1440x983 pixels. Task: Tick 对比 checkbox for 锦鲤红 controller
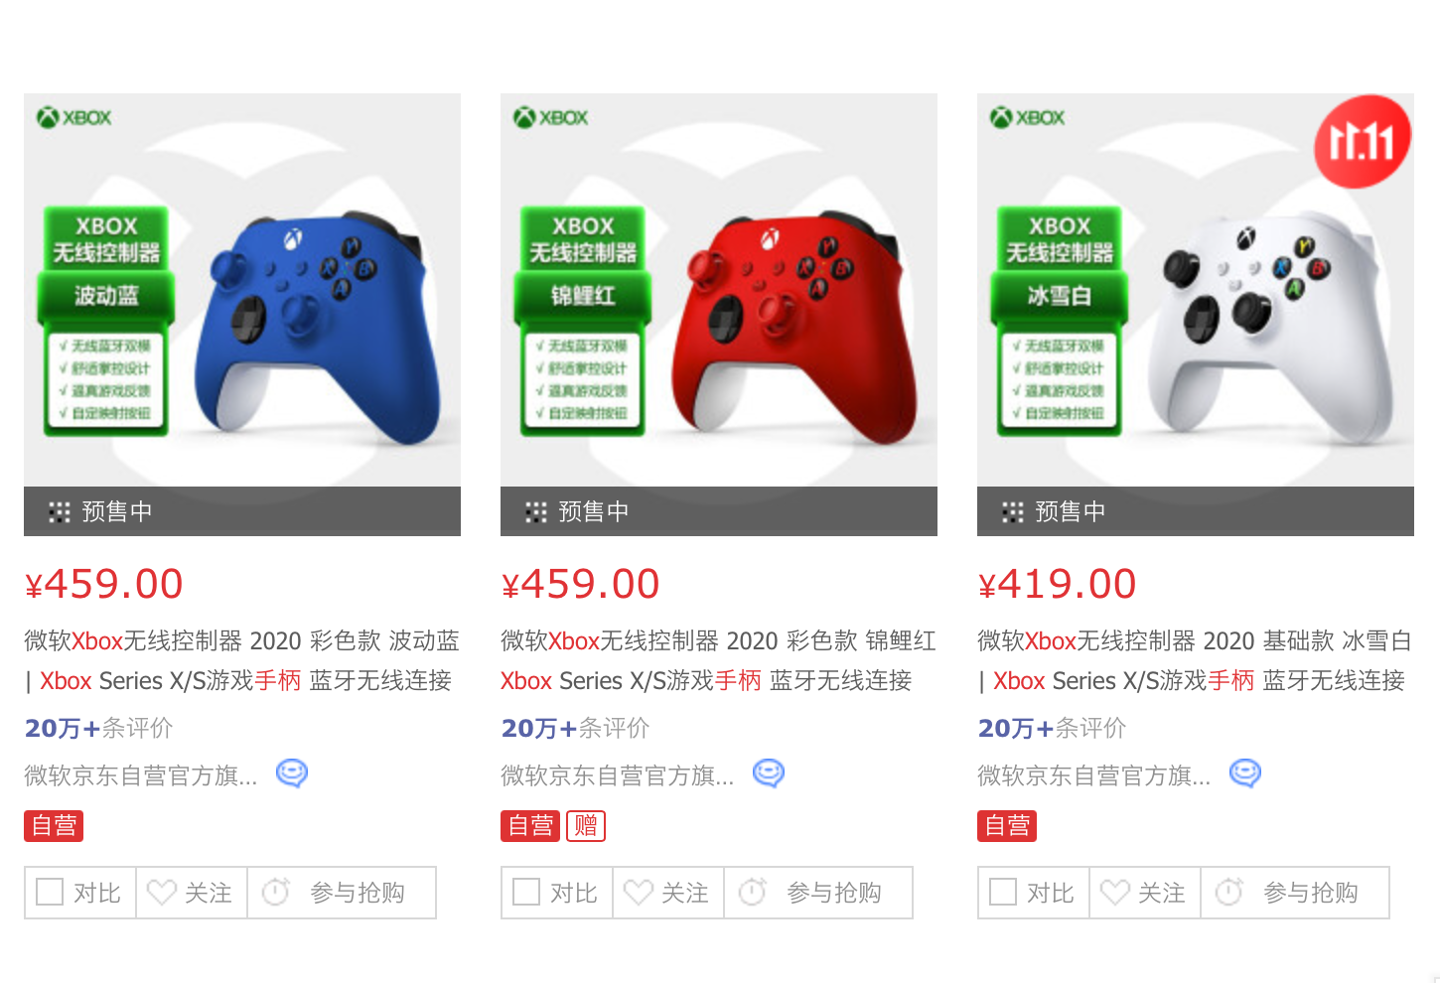(x=526, y=892)
